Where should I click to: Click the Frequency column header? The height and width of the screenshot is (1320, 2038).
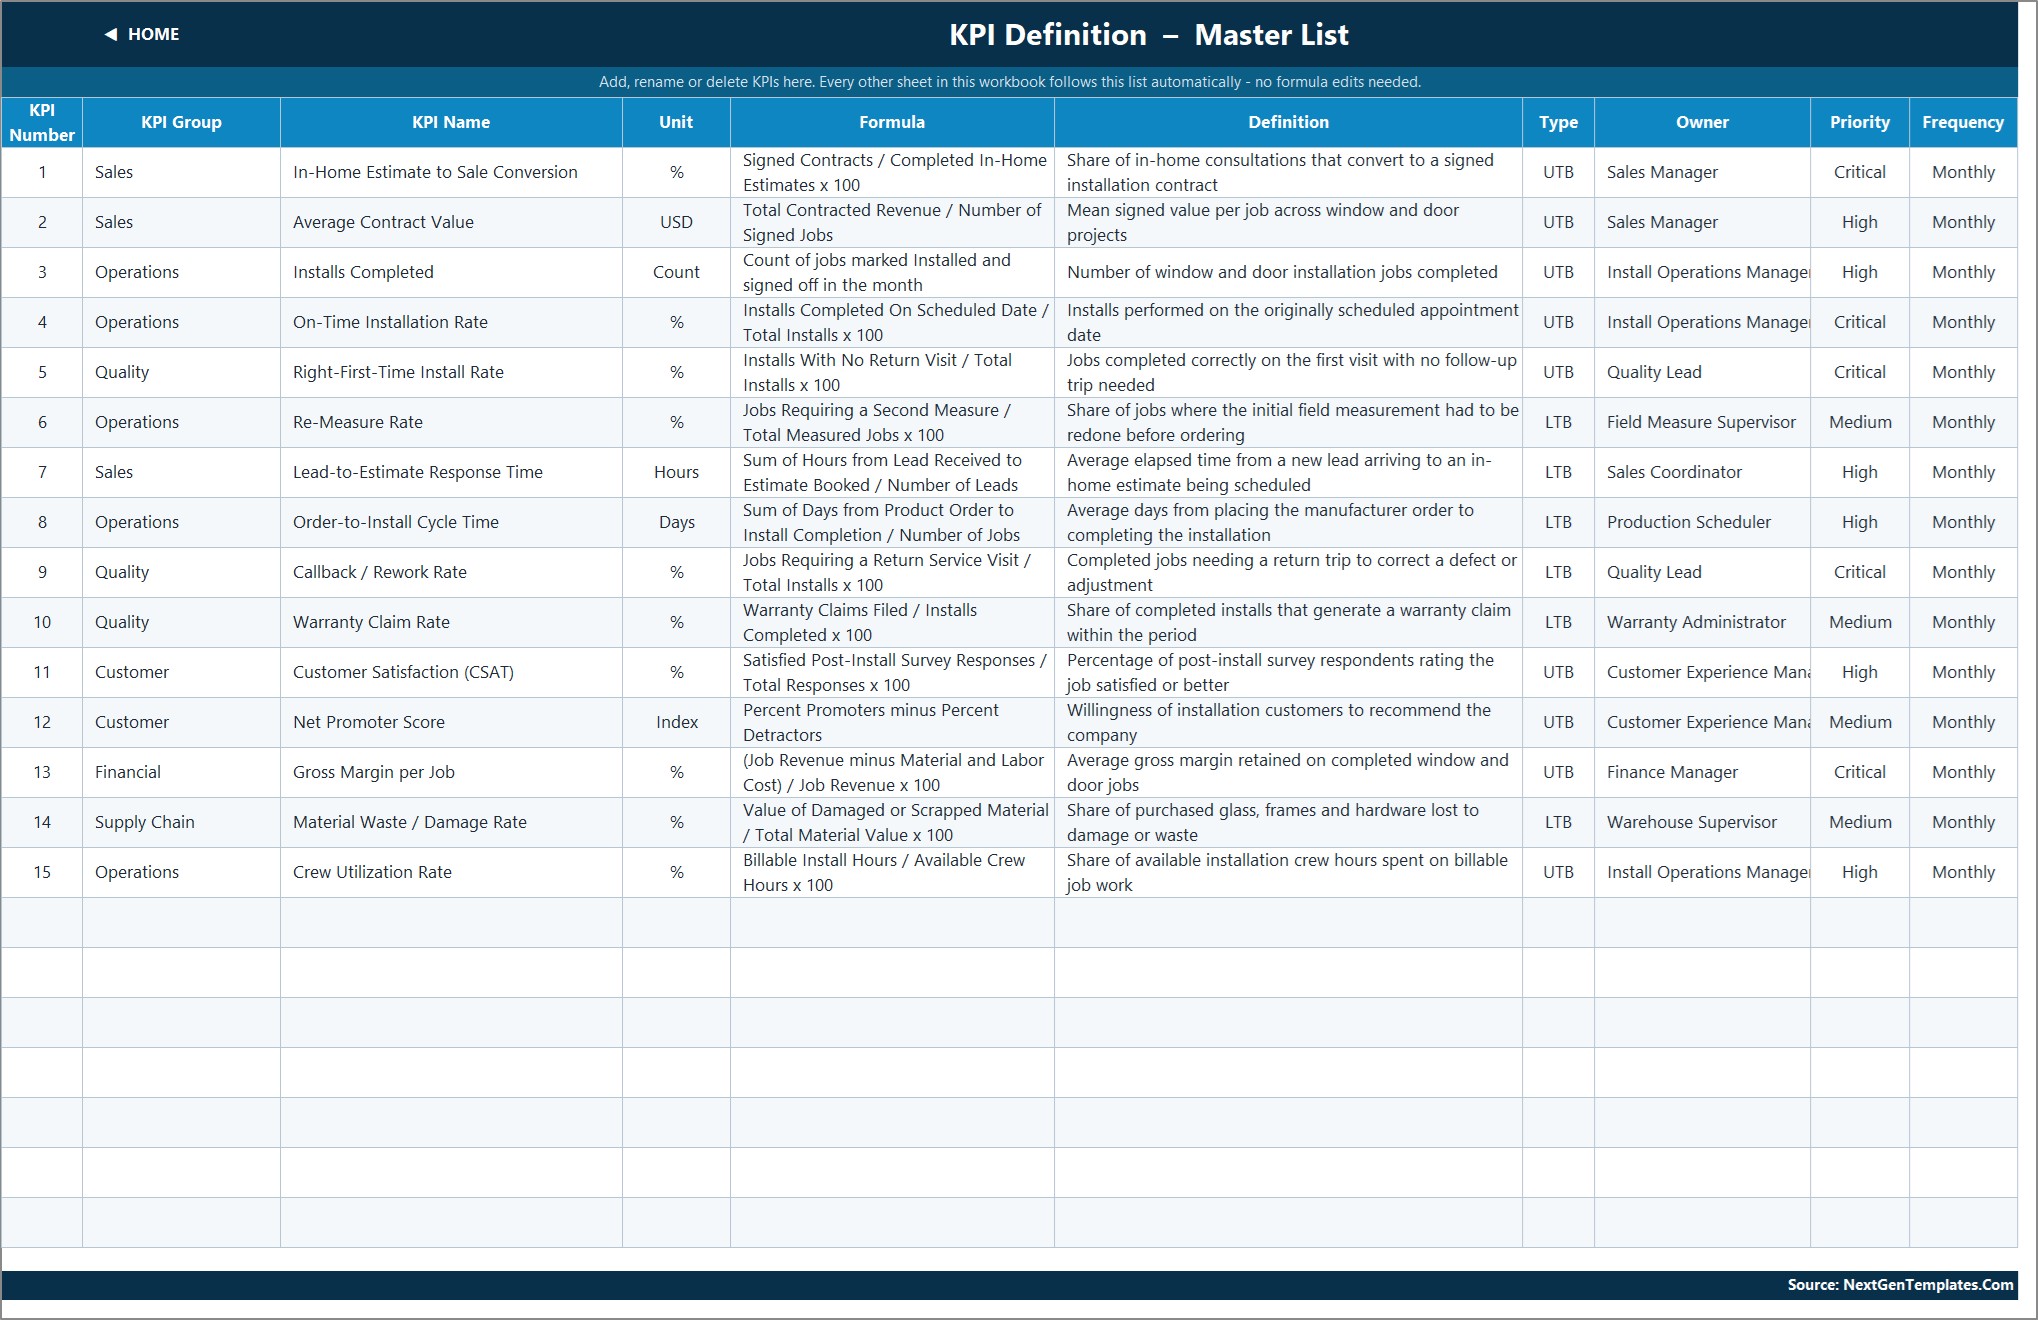click(1963, 122)
